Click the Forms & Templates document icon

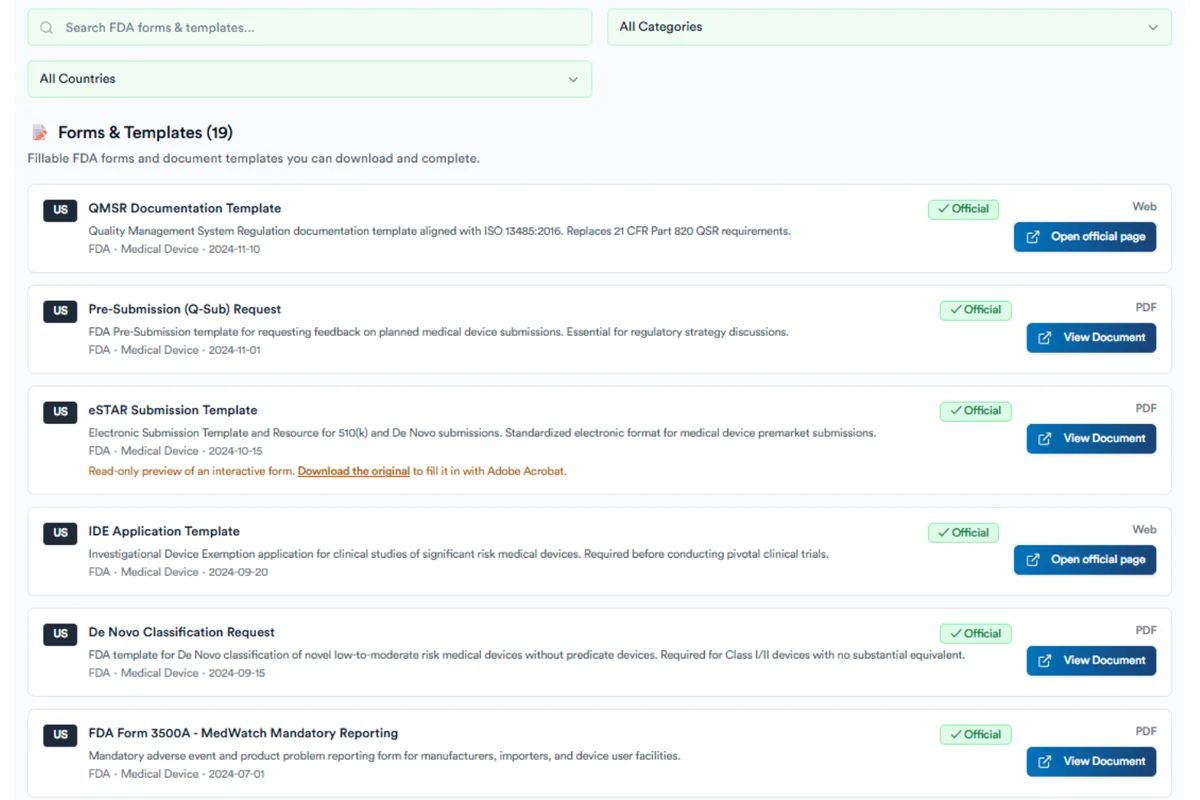click(x=39, y=133)
